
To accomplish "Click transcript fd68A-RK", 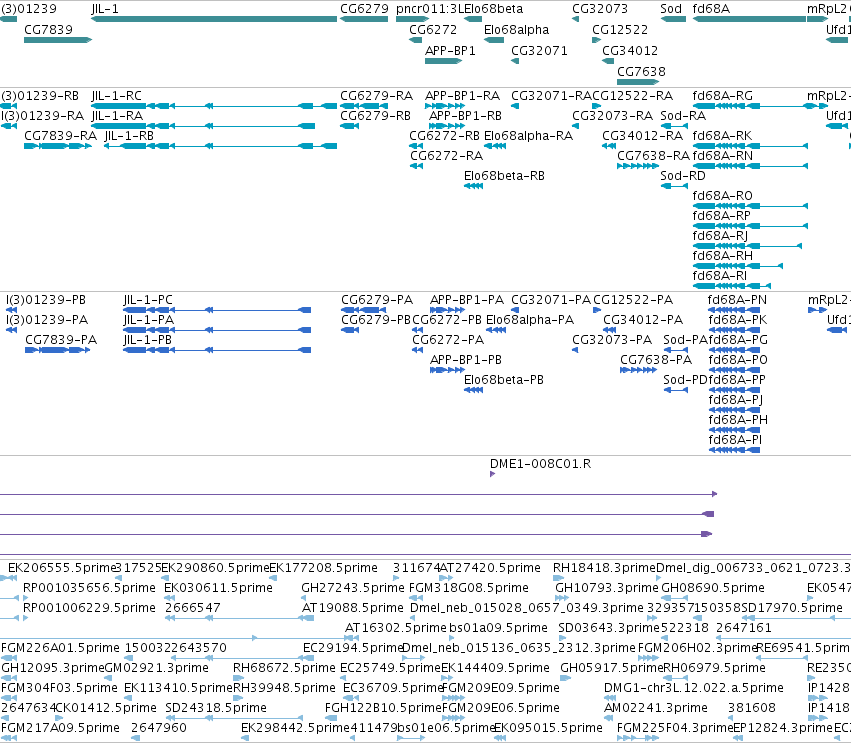I will tap(722, 136).
